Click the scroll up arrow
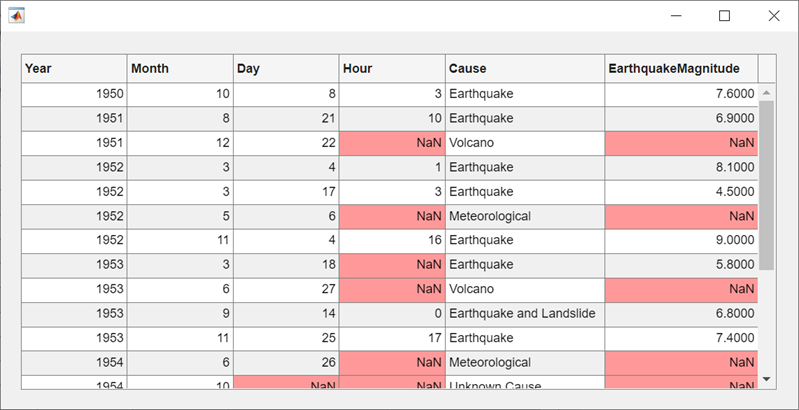Screen dimensions: 799x410 (767, 93)
